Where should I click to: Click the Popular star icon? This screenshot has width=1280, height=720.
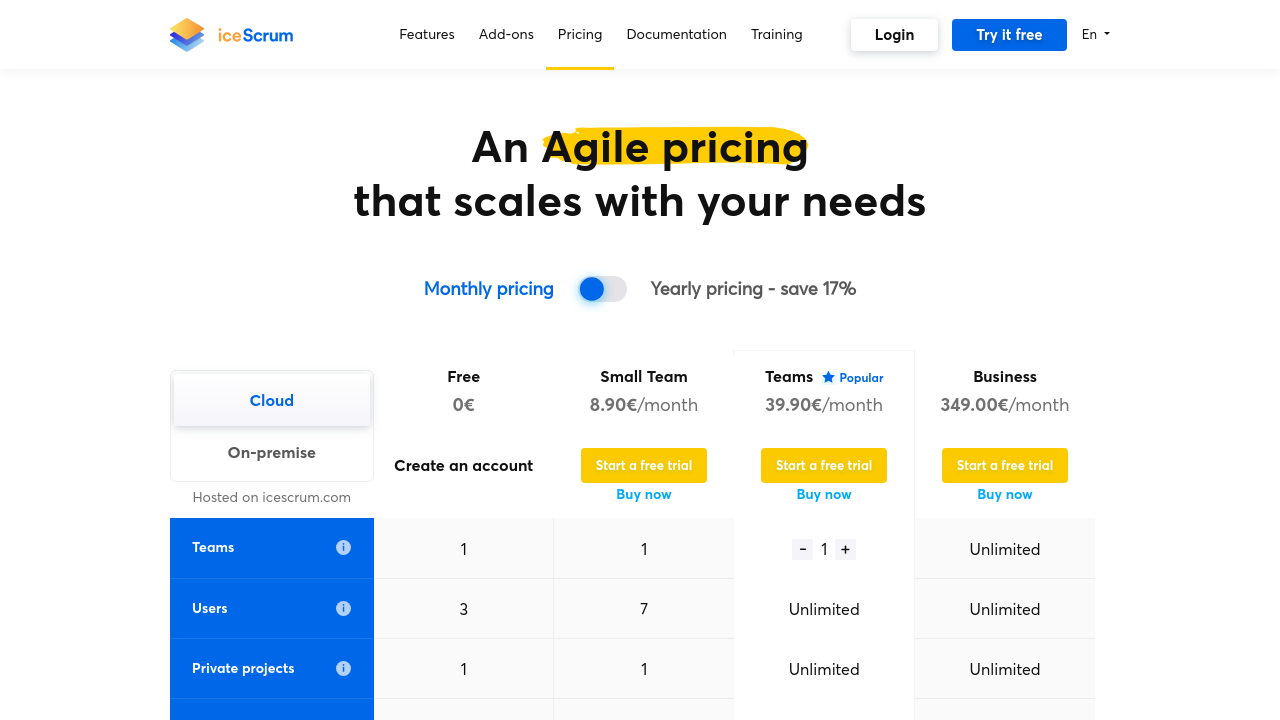pos(828,377)
